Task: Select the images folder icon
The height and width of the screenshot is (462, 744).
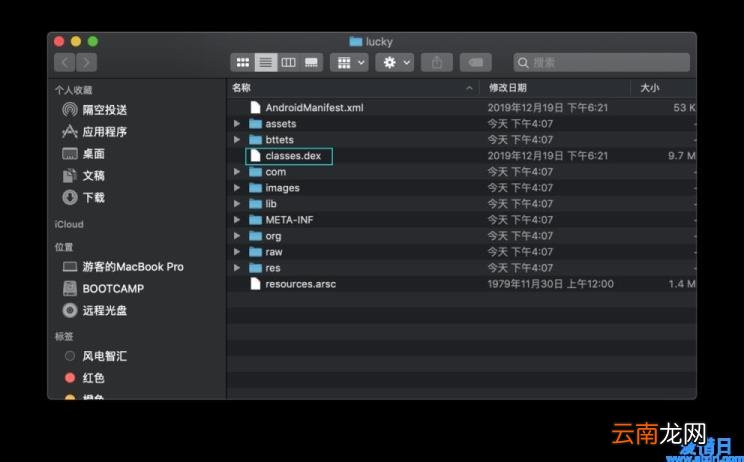Action: tap(255, 188)
